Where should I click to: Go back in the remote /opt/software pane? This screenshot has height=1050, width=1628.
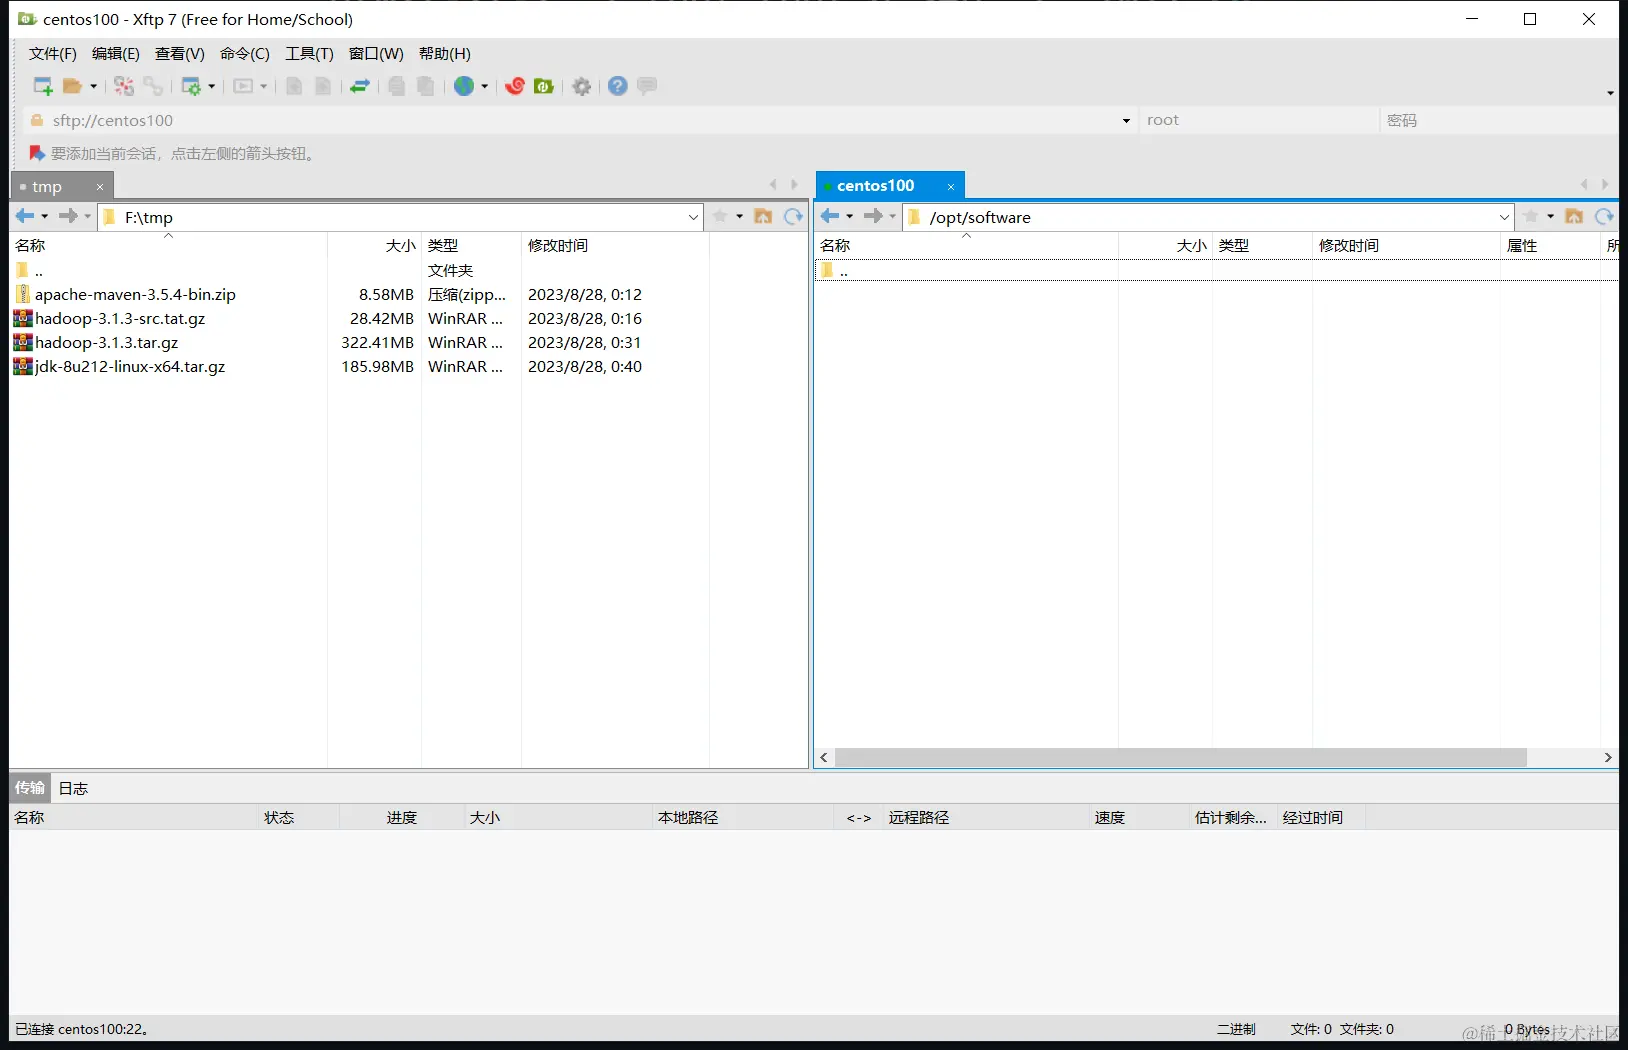[830, 216]
